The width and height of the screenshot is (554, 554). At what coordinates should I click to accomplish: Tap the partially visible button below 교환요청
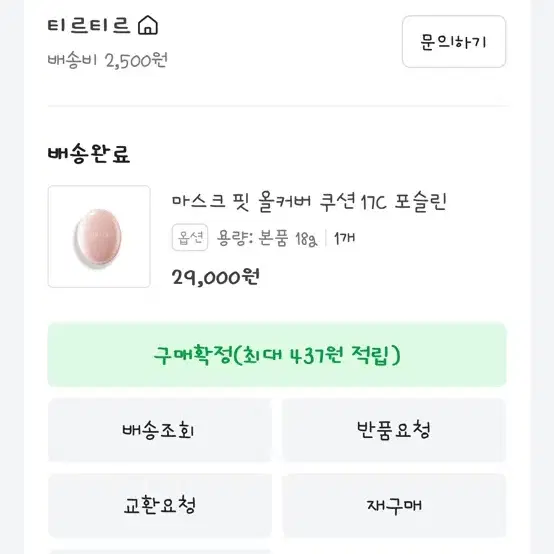click(x=160, y=552)
